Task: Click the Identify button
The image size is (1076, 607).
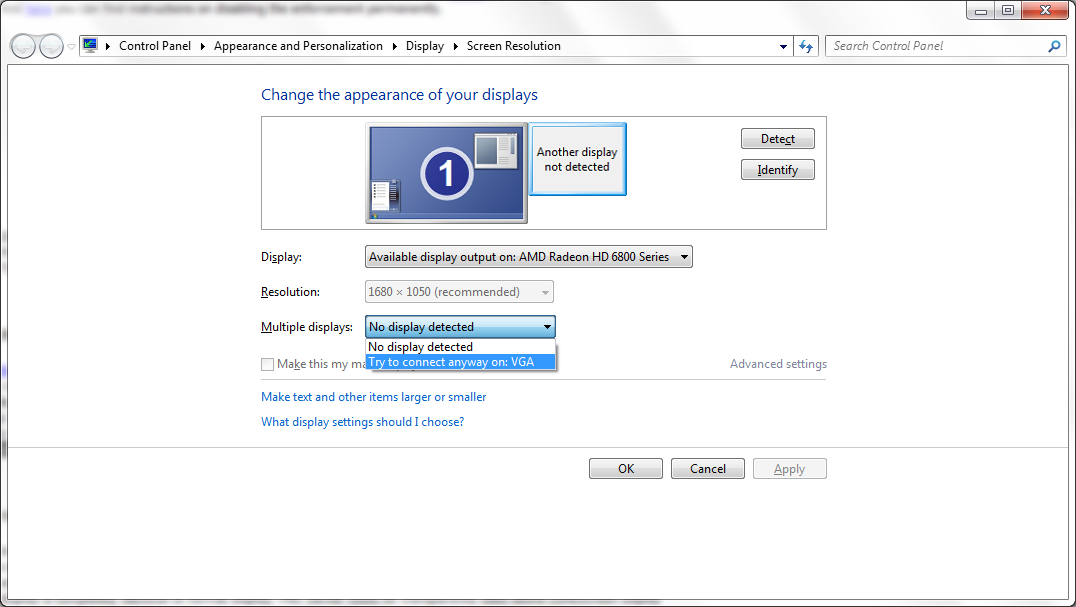Action: (x=777, y=169)
